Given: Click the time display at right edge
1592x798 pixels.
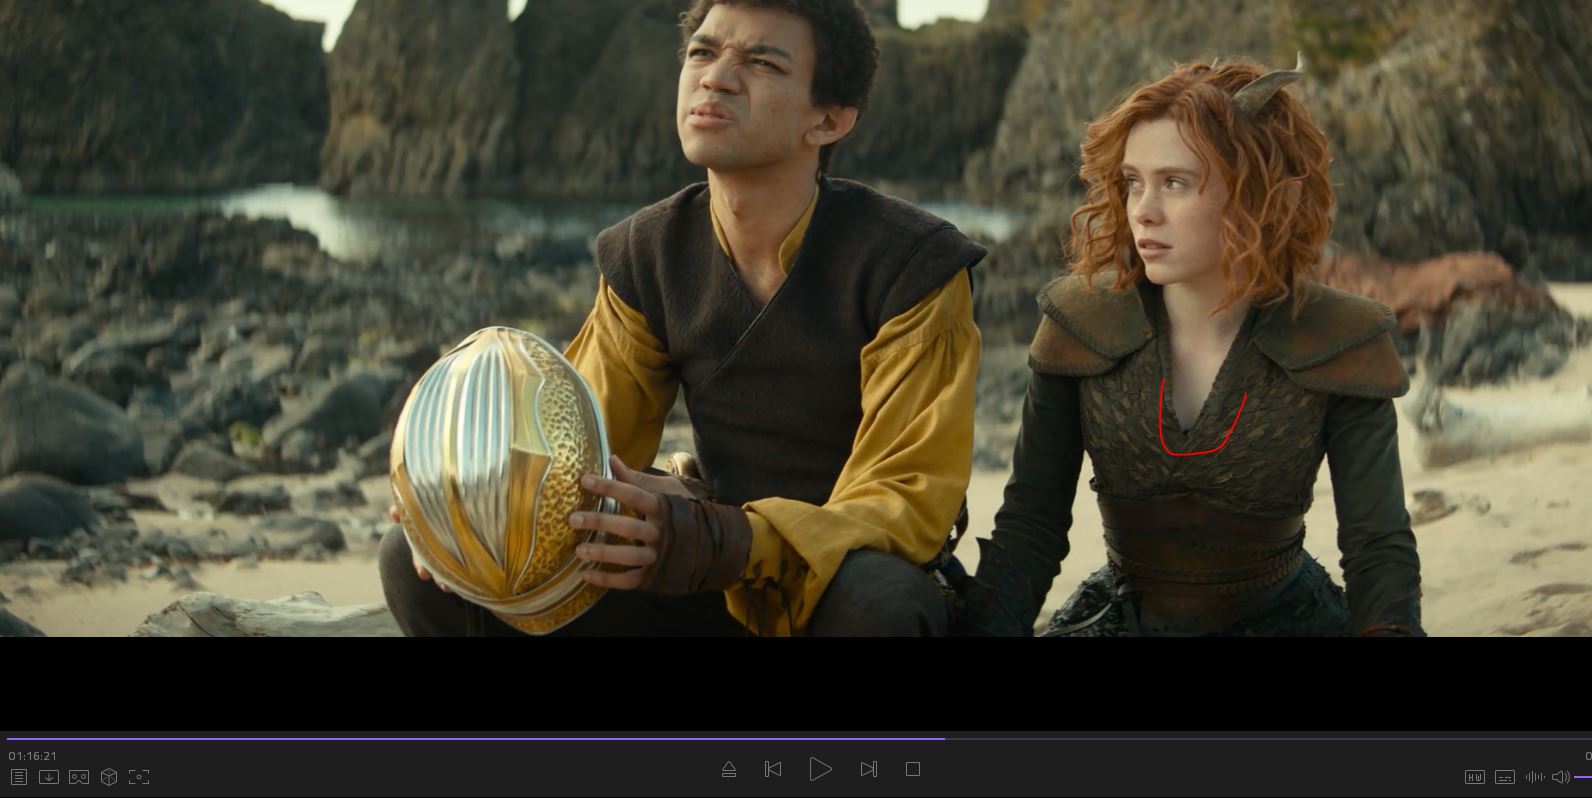Looking at the screenshot, I should point(1587,756).
